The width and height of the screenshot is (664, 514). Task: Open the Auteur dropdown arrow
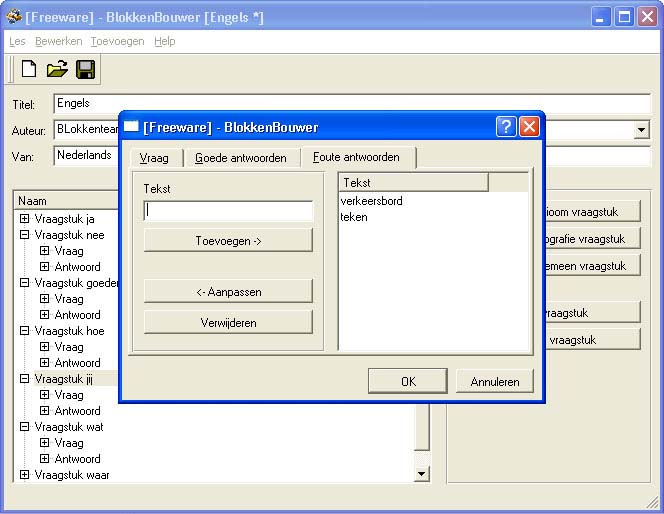(641, 130)
